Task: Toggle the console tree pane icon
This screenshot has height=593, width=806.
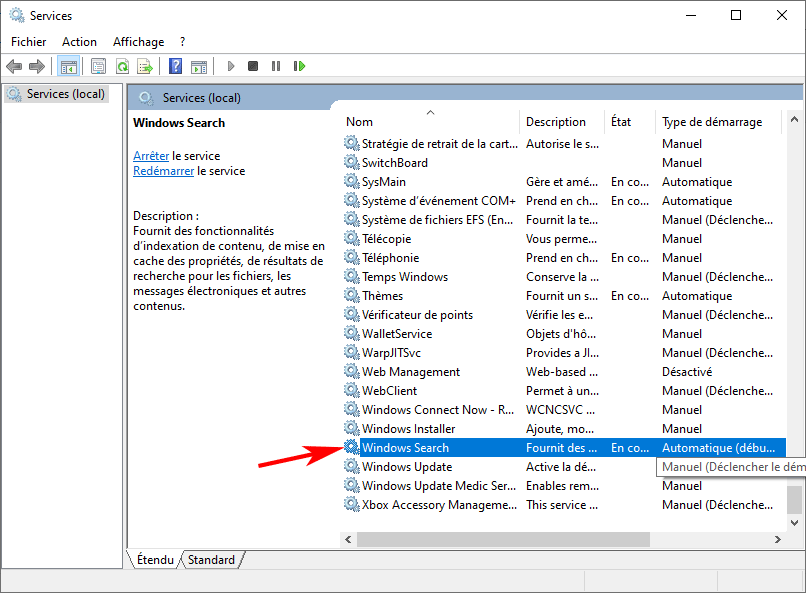Action: tap(68, 66)
